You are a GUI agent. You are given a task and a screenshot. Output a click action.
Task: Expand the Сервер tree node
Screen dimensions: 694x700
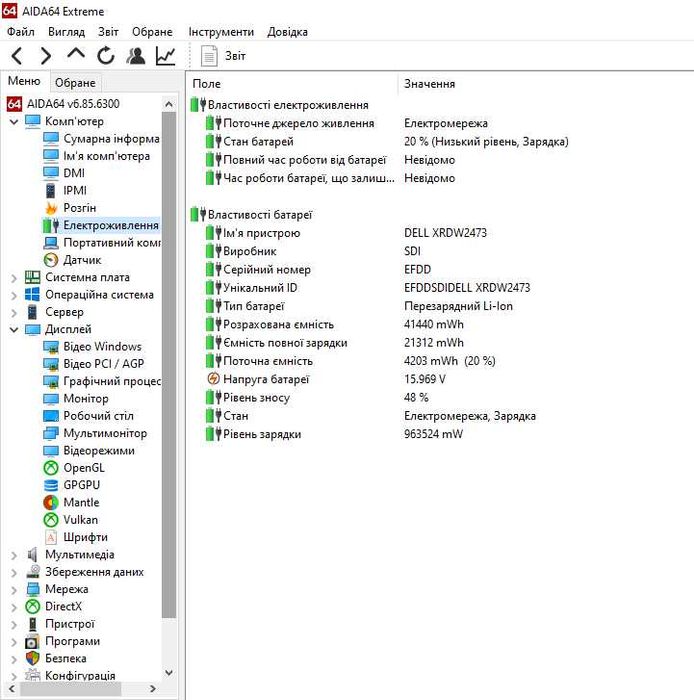(x=14, y=312)
